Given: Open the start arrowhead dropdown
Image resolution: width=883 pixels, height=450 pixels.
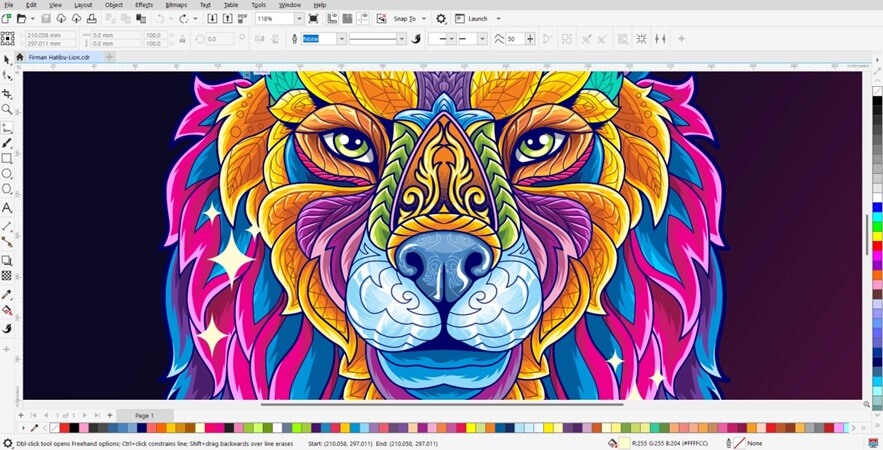Looking at the screenshot, I should (452, 39).
